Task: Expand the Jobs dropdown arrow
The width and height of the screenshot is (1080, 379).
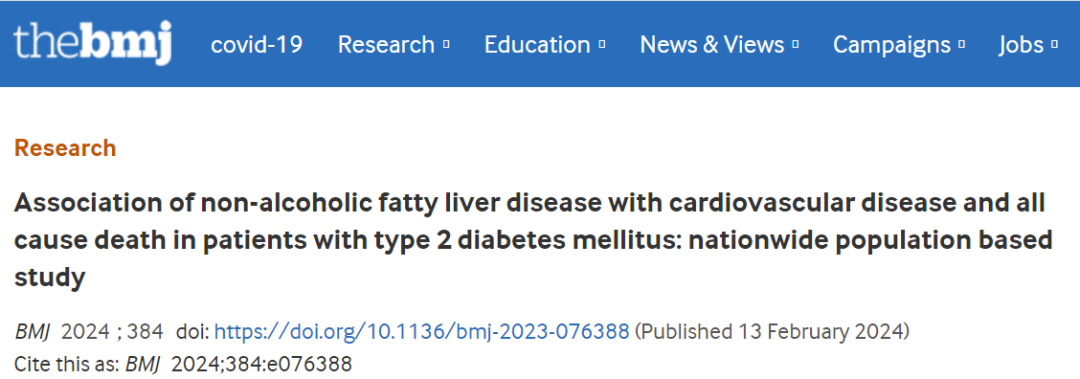Action: click(1055, 45)
